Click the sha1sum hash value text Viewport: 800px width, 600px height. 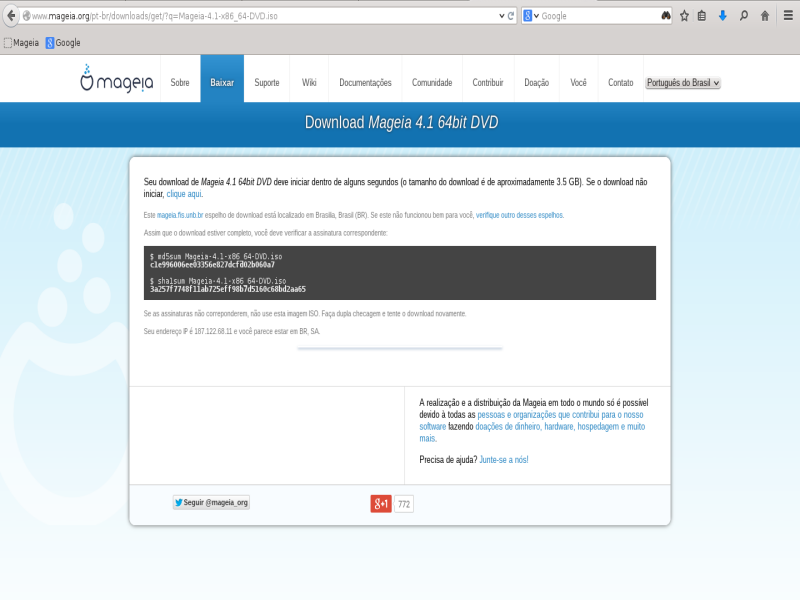tap(228, 289)
